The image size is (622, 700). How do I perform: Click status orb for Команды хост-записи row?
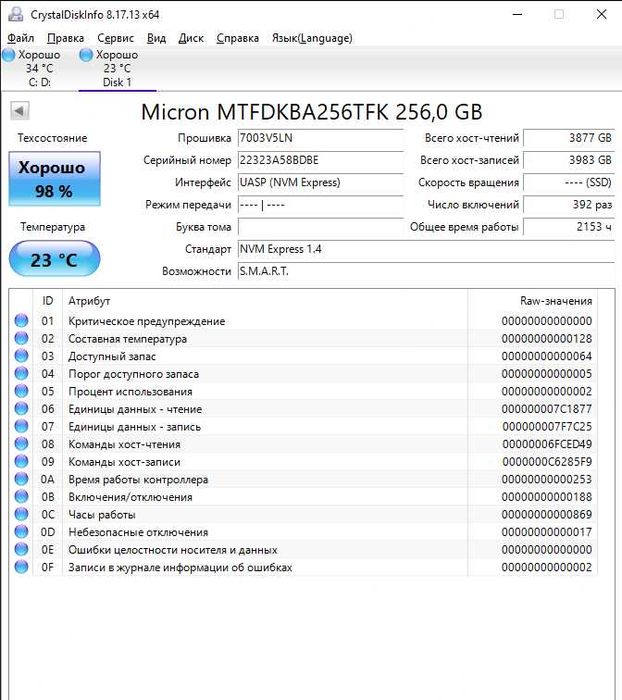click(21, 462)
